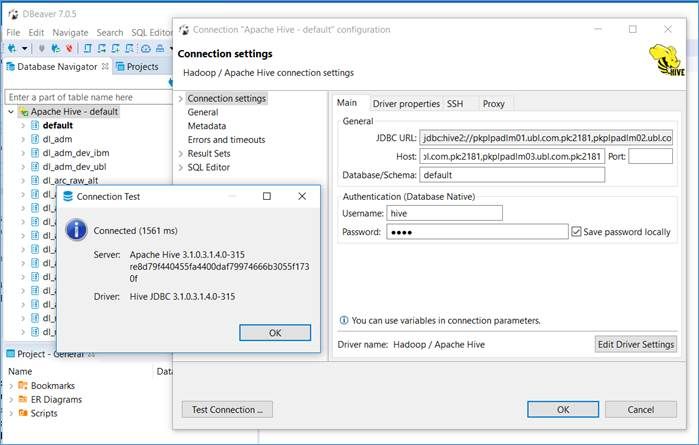Open the File menu
Image resolution: width=699 pixels, height=445 pixels.
(x=13, y=33)
